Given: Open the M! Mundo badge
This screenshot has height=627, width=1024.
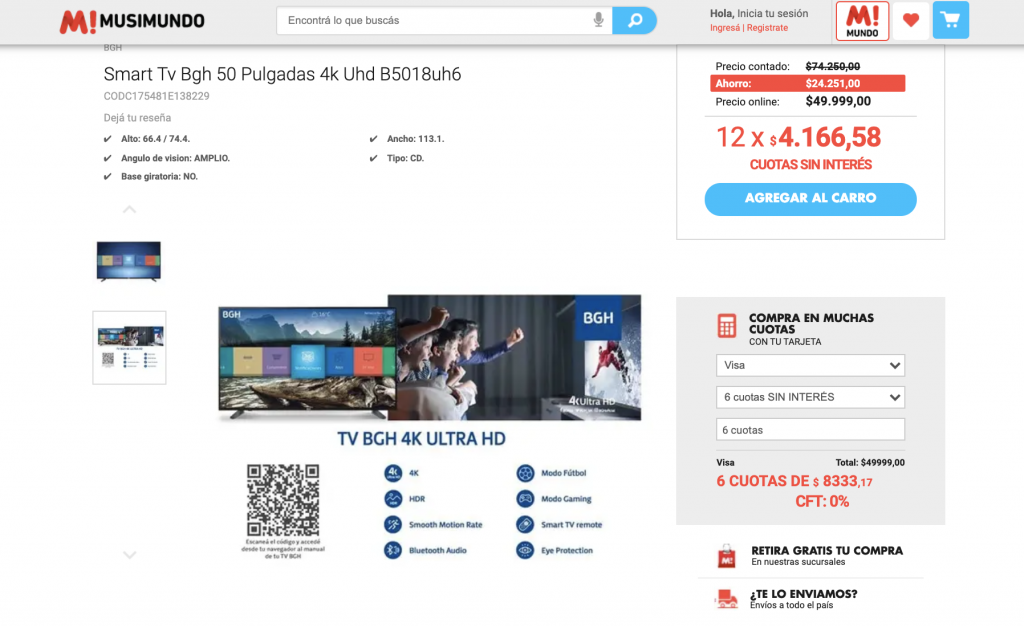Looking at the screenshot, I should pos(862,21).
